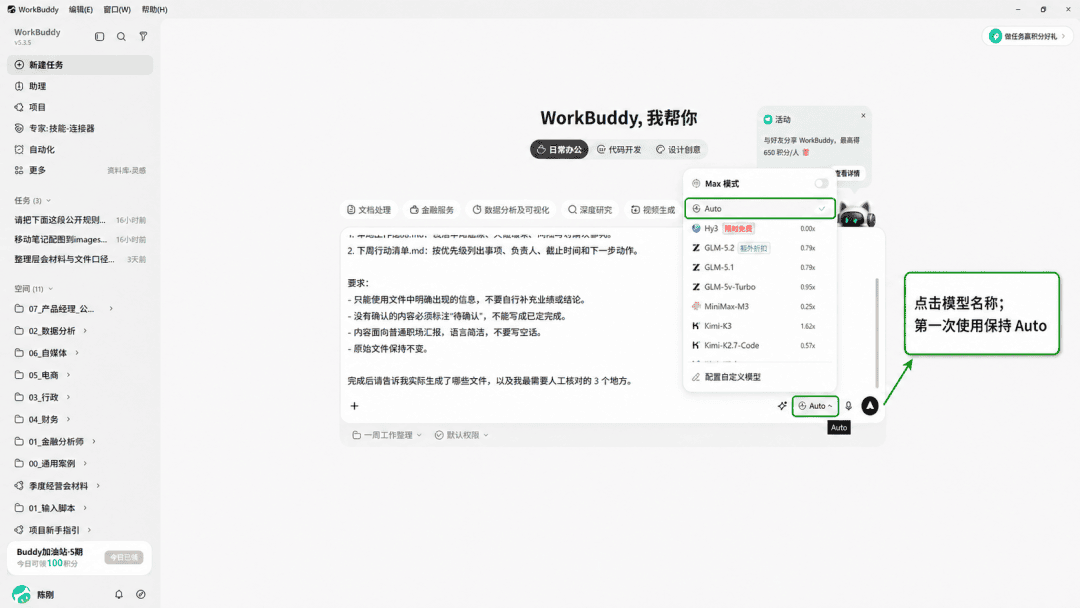Open the 窗口(W) menu
The image size is (1080, 608).
coord(117,10)
